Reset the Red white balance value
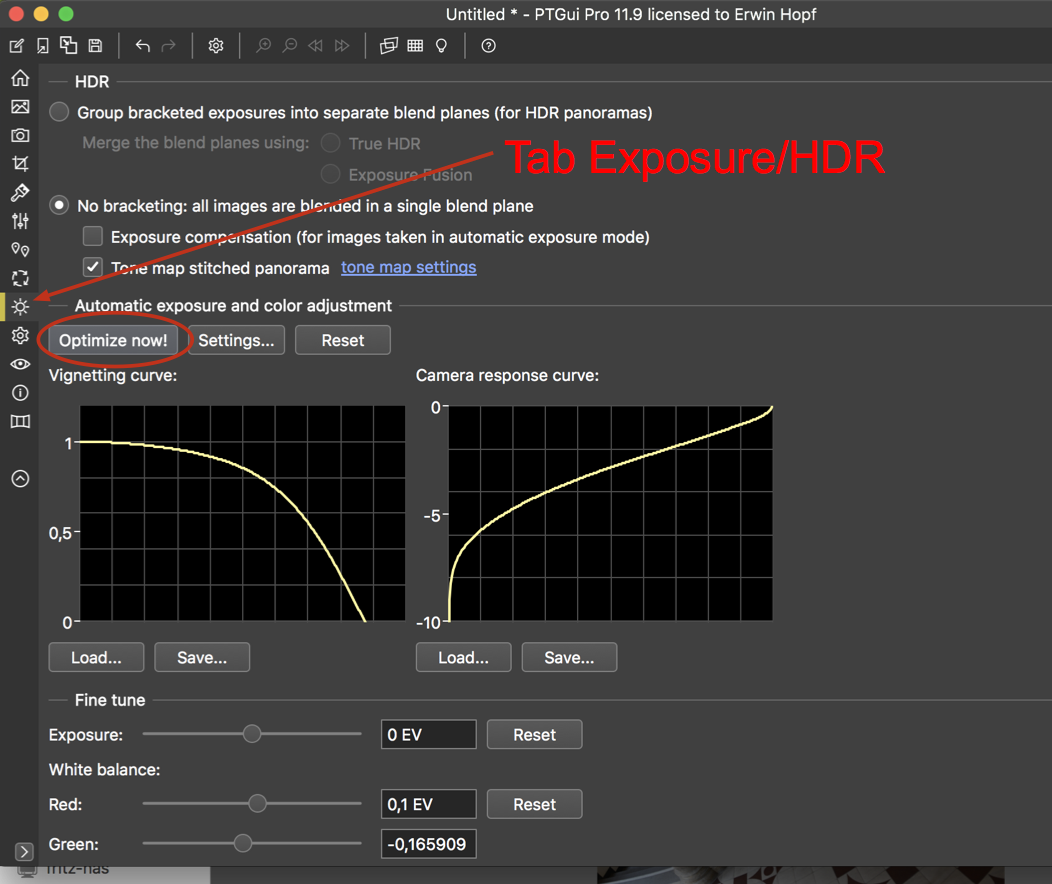The image size is (1052, 884). [535, 804]
